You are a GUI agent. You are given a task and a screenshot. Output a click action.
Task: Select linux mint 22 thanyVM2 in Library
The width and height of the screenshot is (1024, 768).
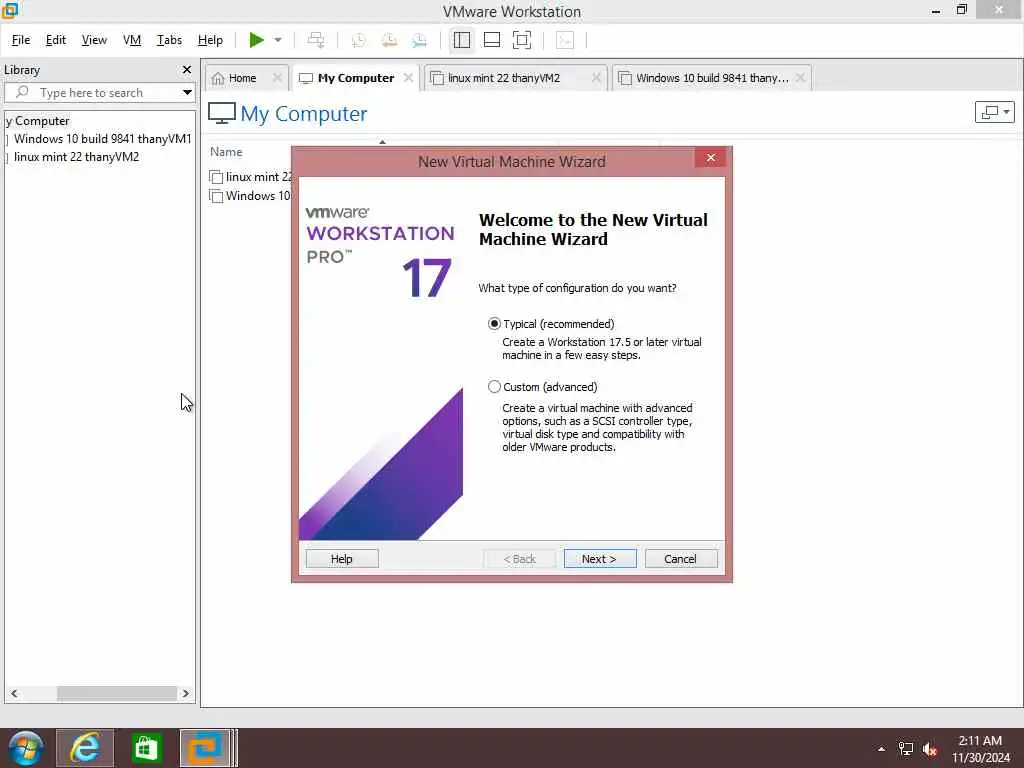[76, 157]
